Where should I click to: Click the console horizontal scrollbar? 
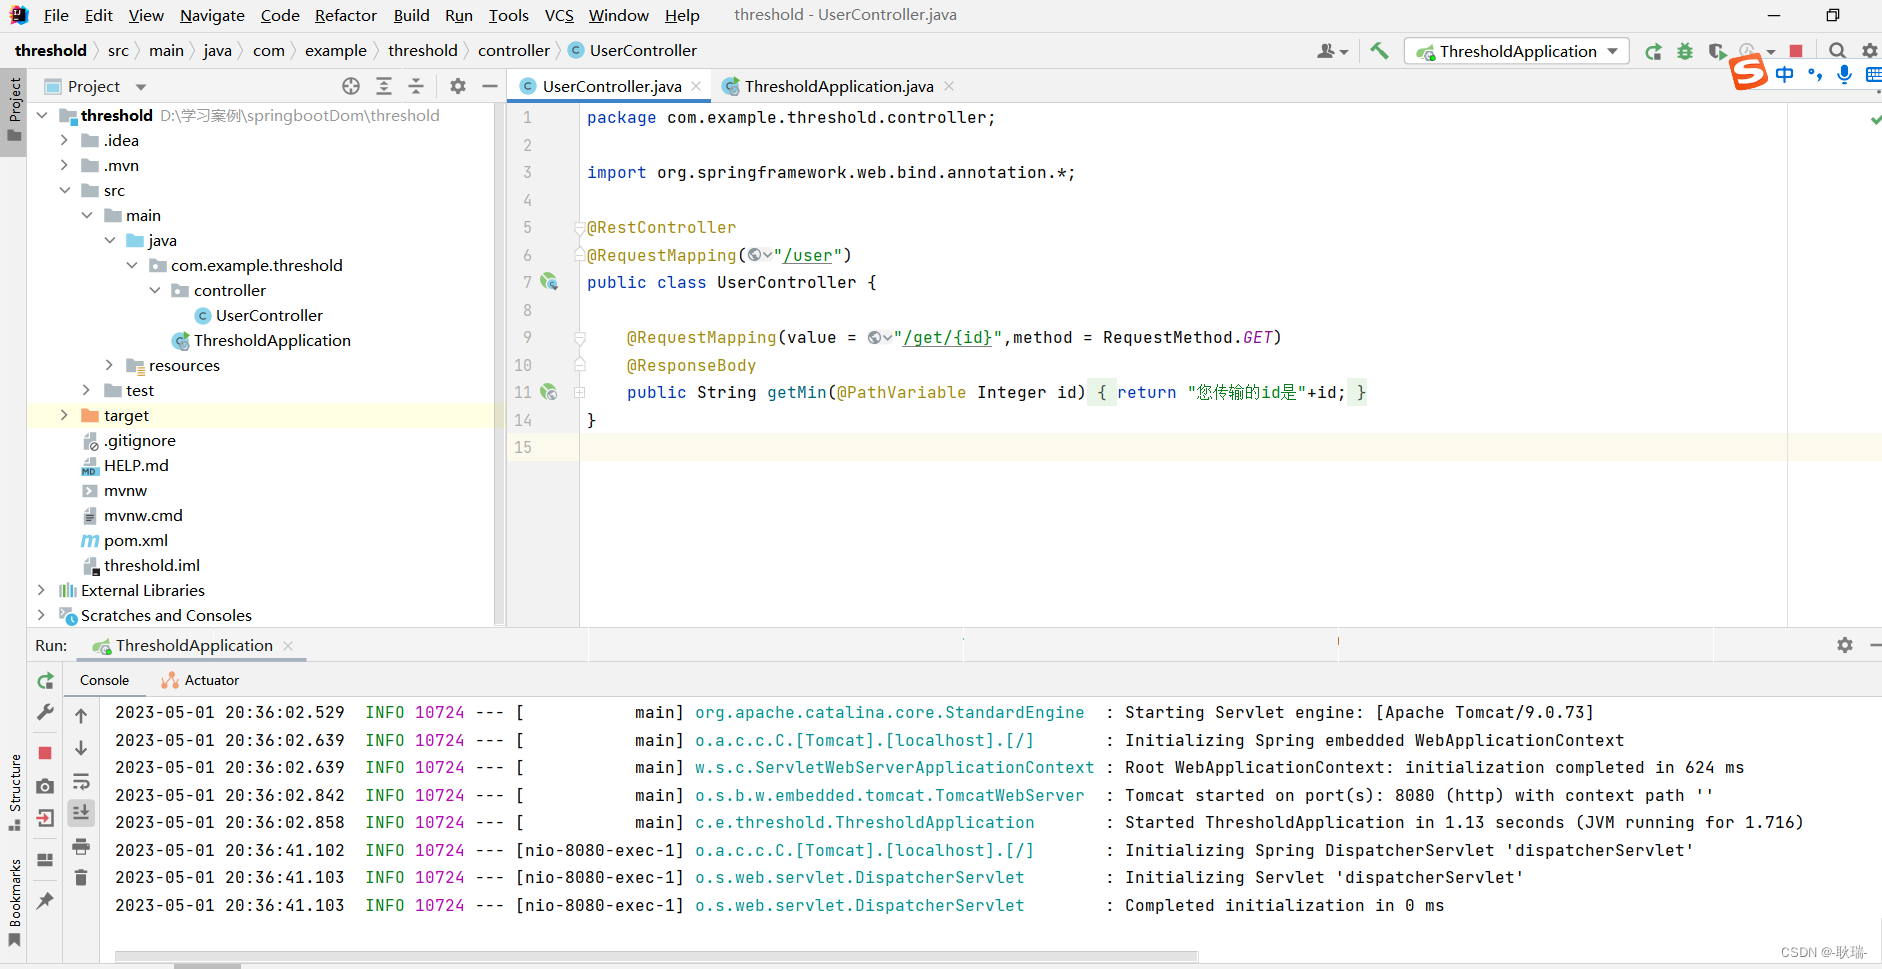(655, 955)
